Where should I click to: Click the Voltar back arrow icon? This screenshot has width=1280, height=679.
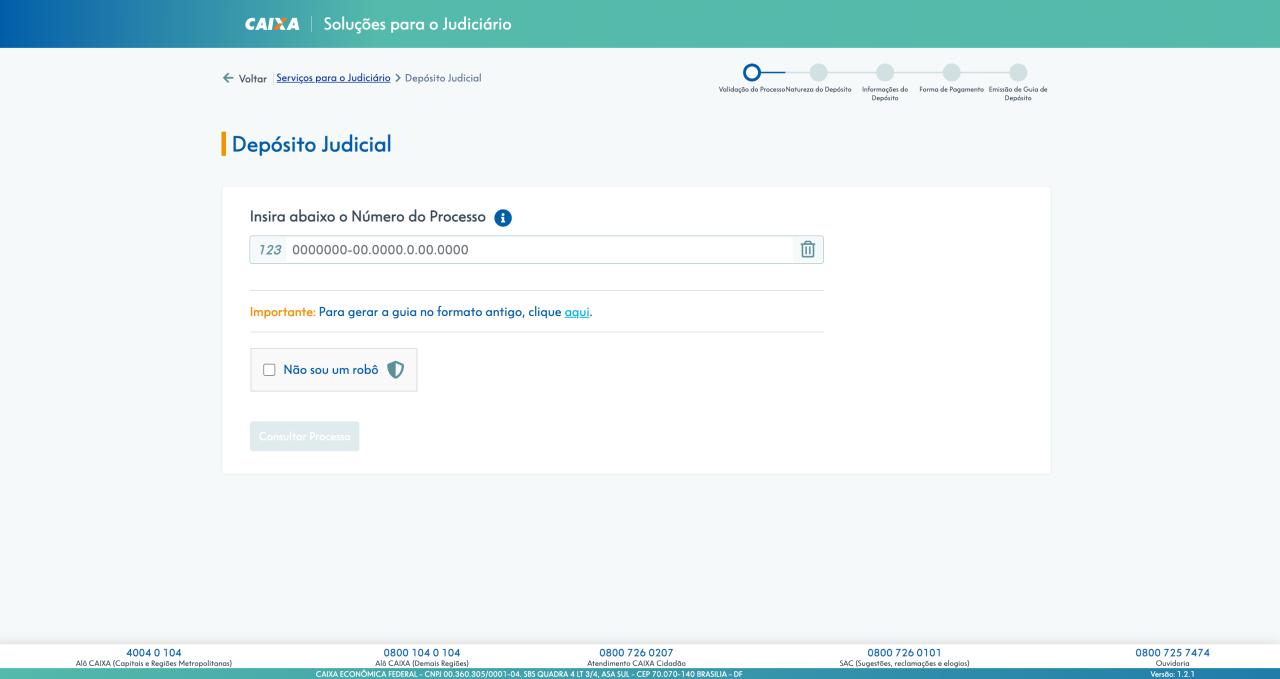click(228, 78)
